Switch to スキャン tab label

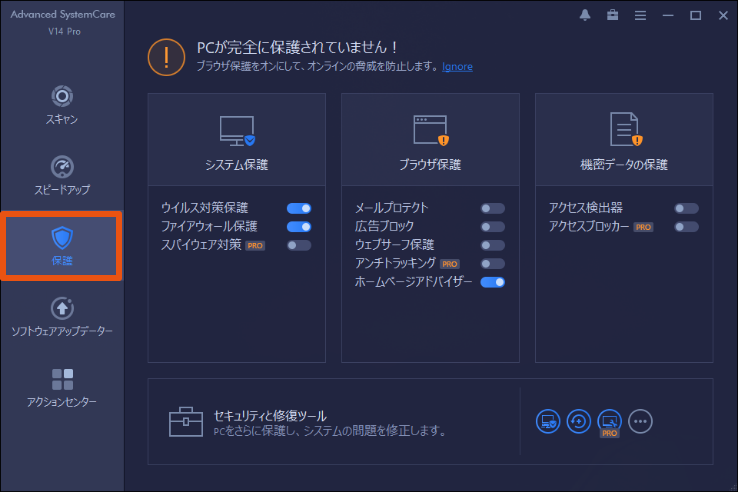tap(62, 119)
